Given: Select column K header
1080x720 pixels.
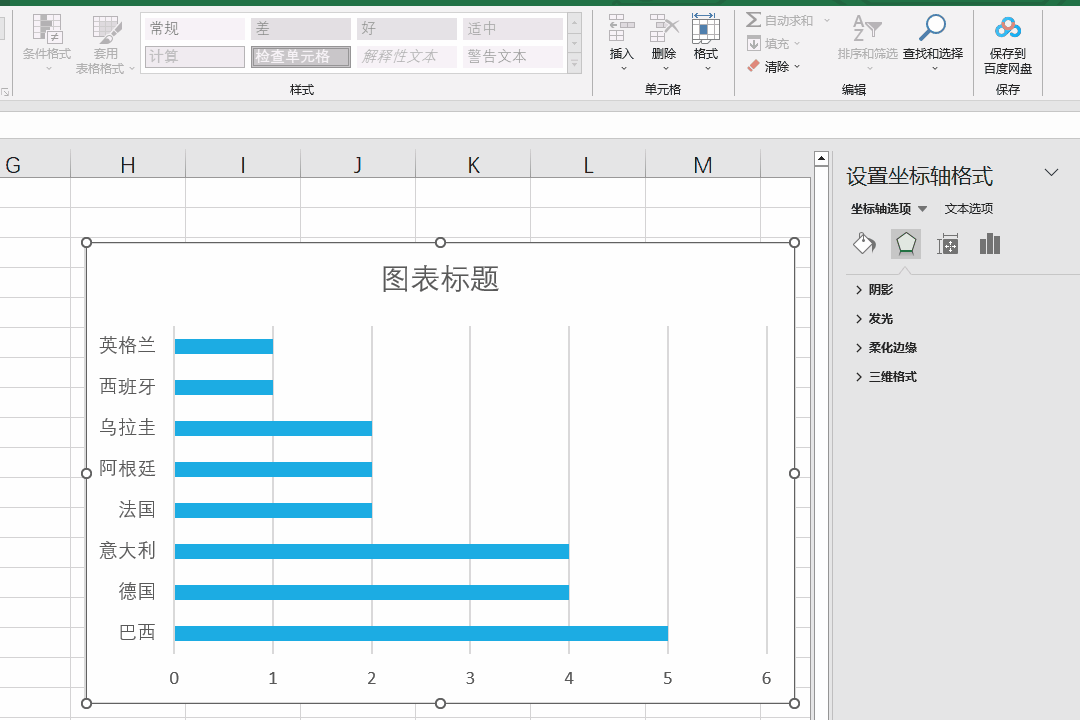Looking at the screenshot, I should [x=473, y=165].
